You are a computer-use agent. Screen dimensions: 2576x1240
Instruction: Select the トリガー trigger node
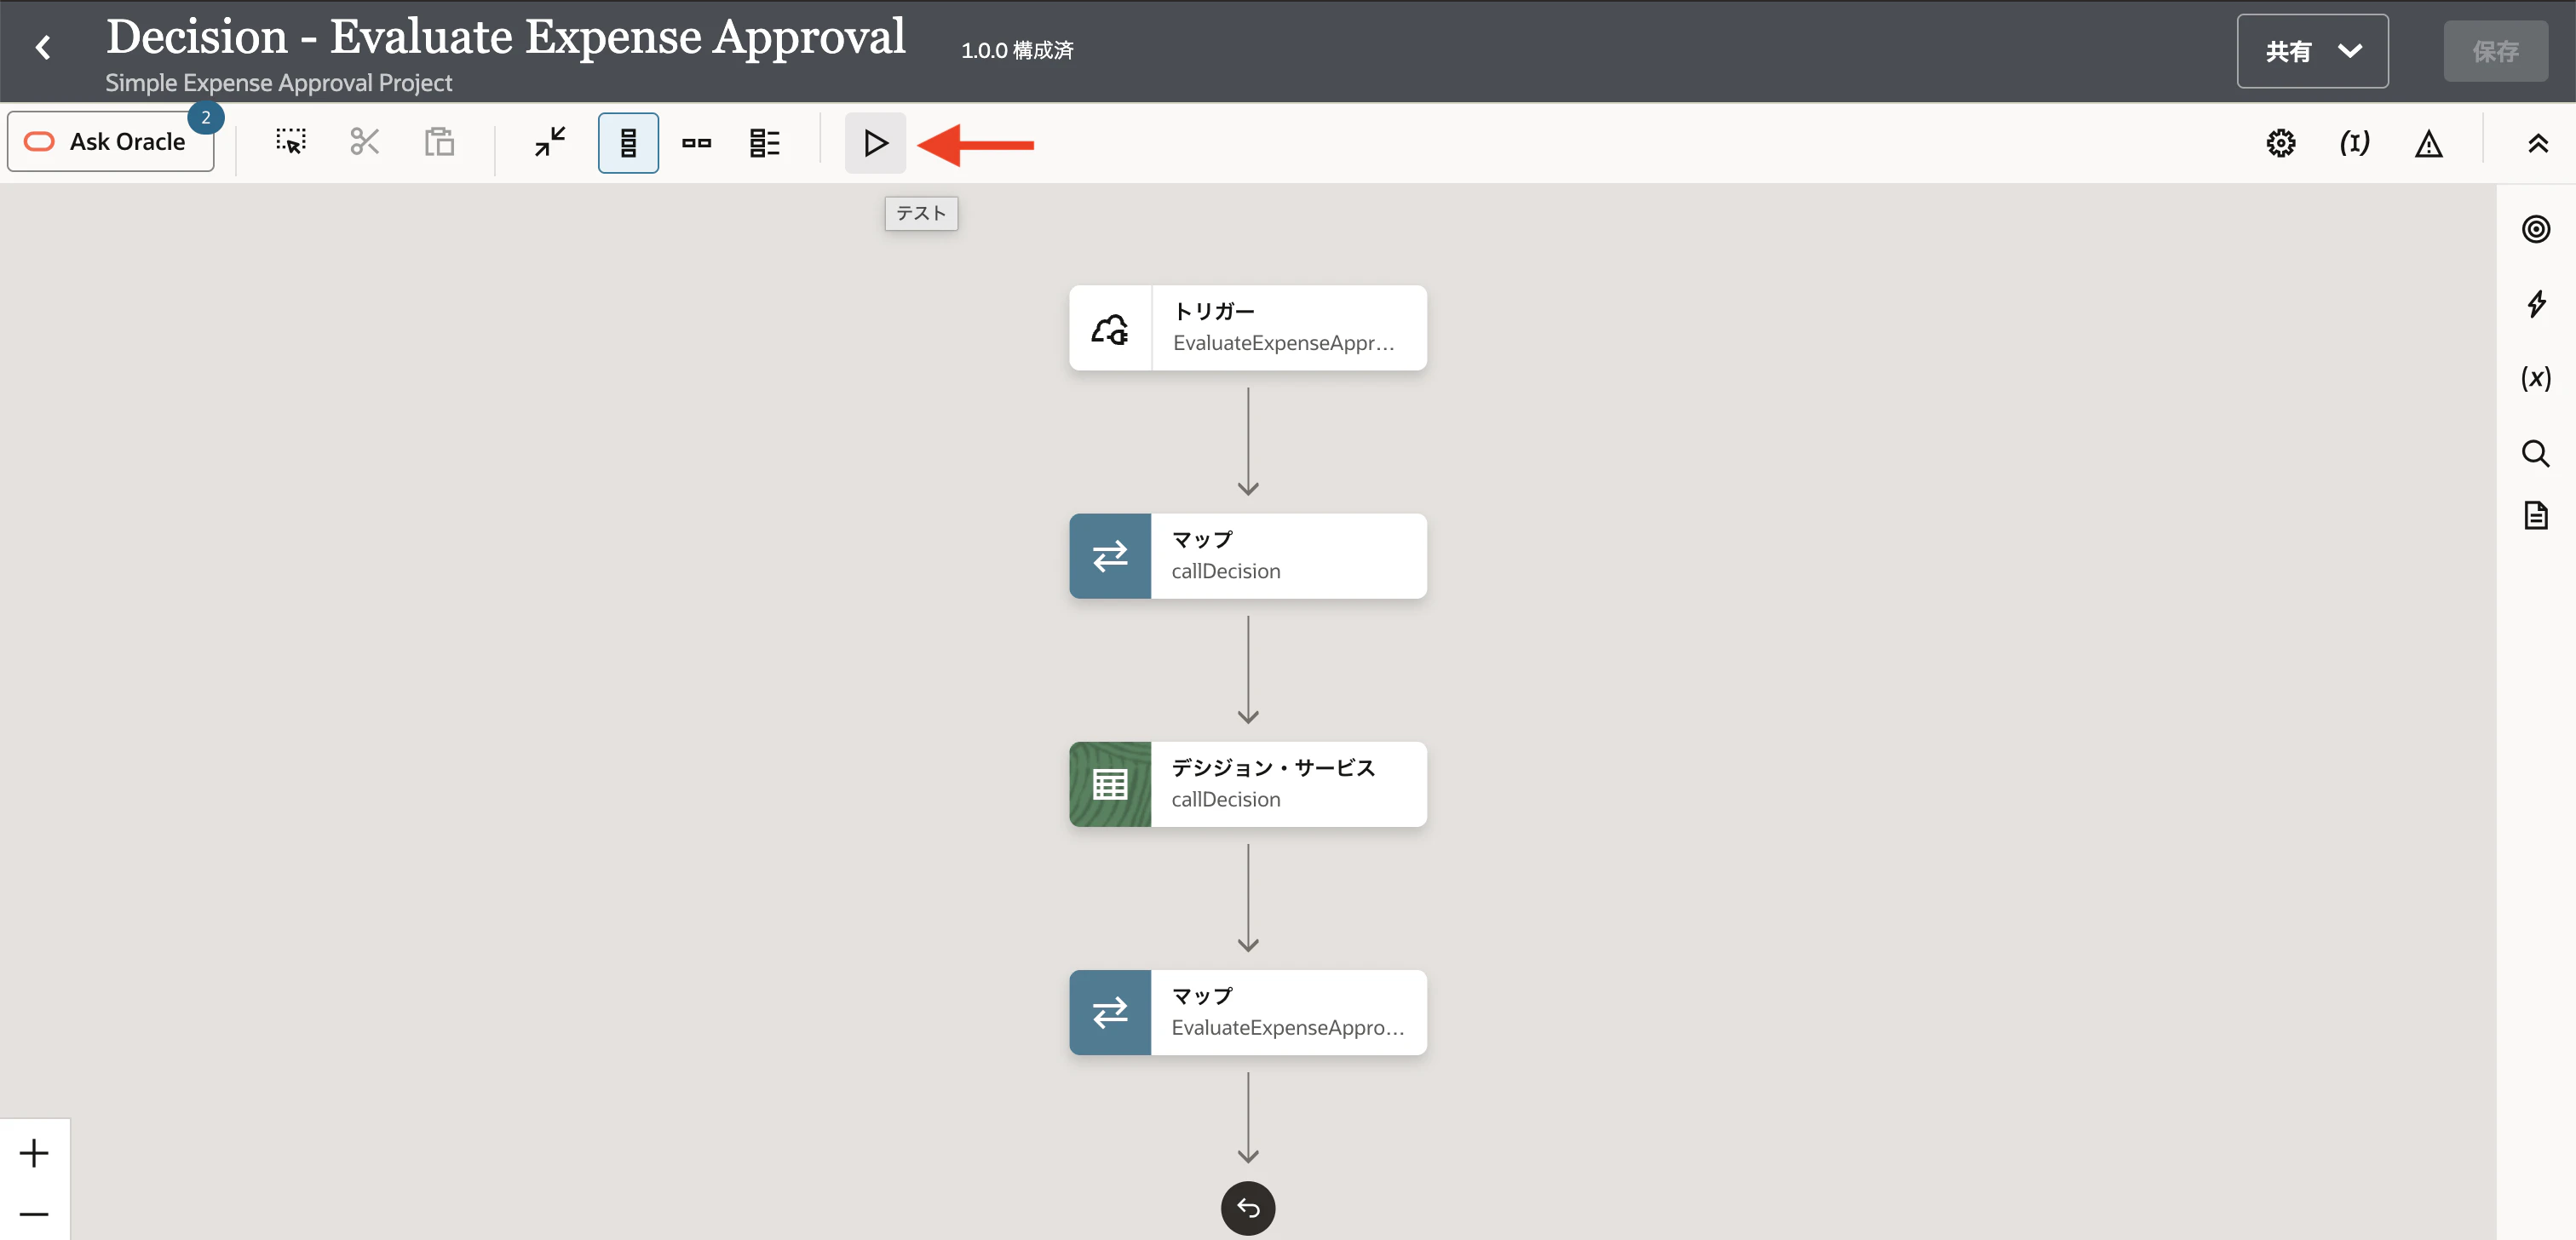tap(1248, 328)
